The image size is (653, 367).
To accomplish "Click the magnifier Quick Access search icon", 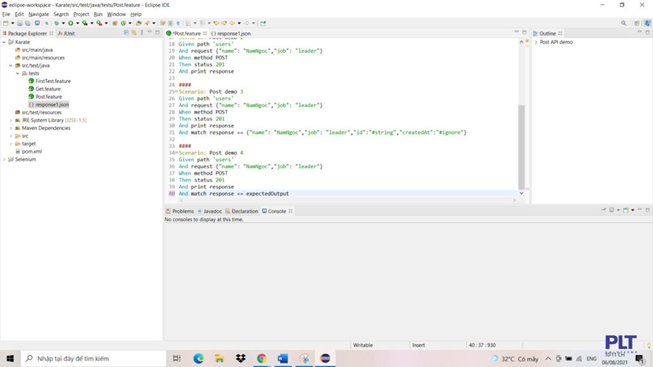I will pyautogui.click(x=623, y=23).
